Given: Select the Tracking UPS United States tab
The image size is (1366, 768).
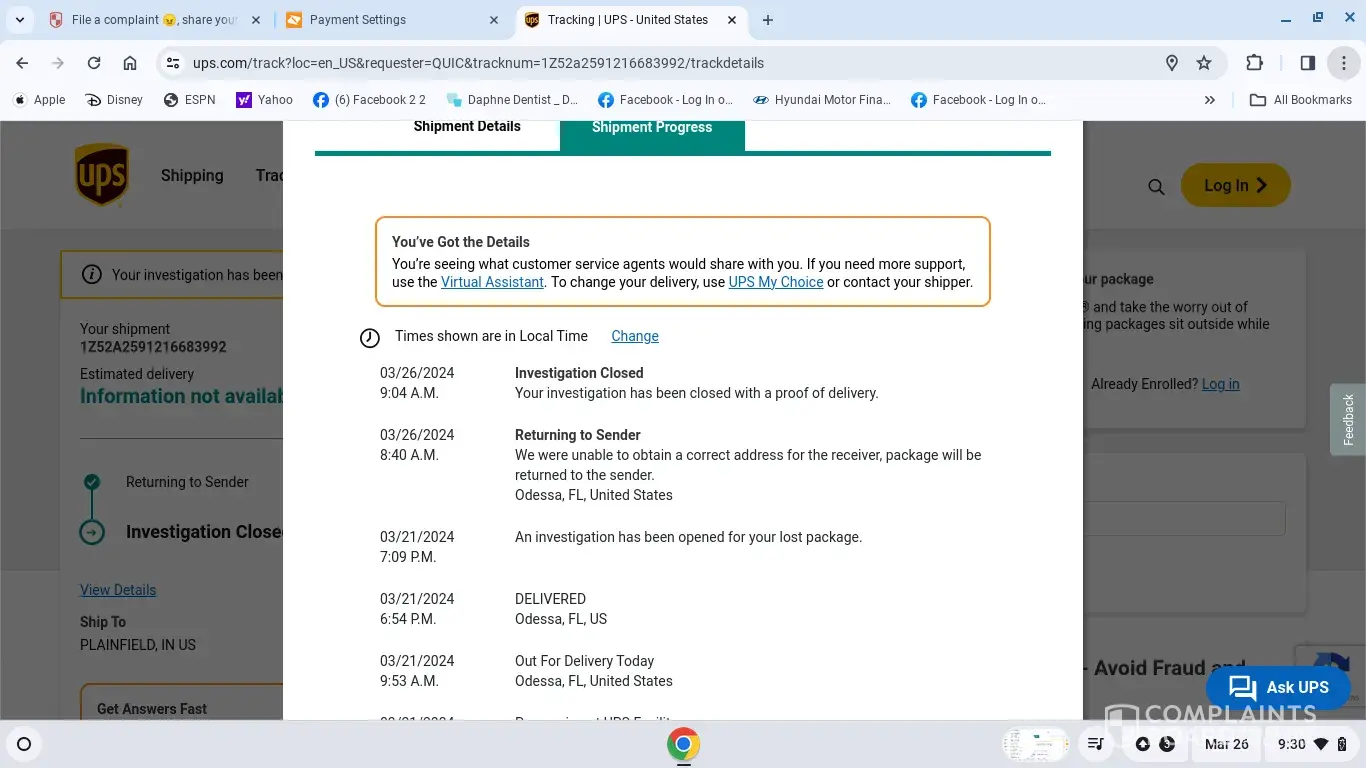Looking at the screenshot, I should [632, 20].
